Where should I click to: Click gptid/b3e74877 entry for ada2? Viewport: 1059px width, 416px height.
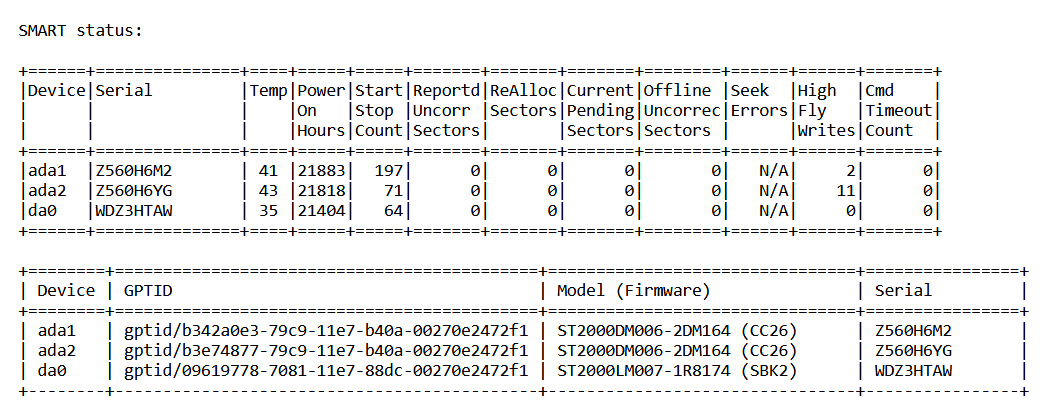click(x=326, y=351)
